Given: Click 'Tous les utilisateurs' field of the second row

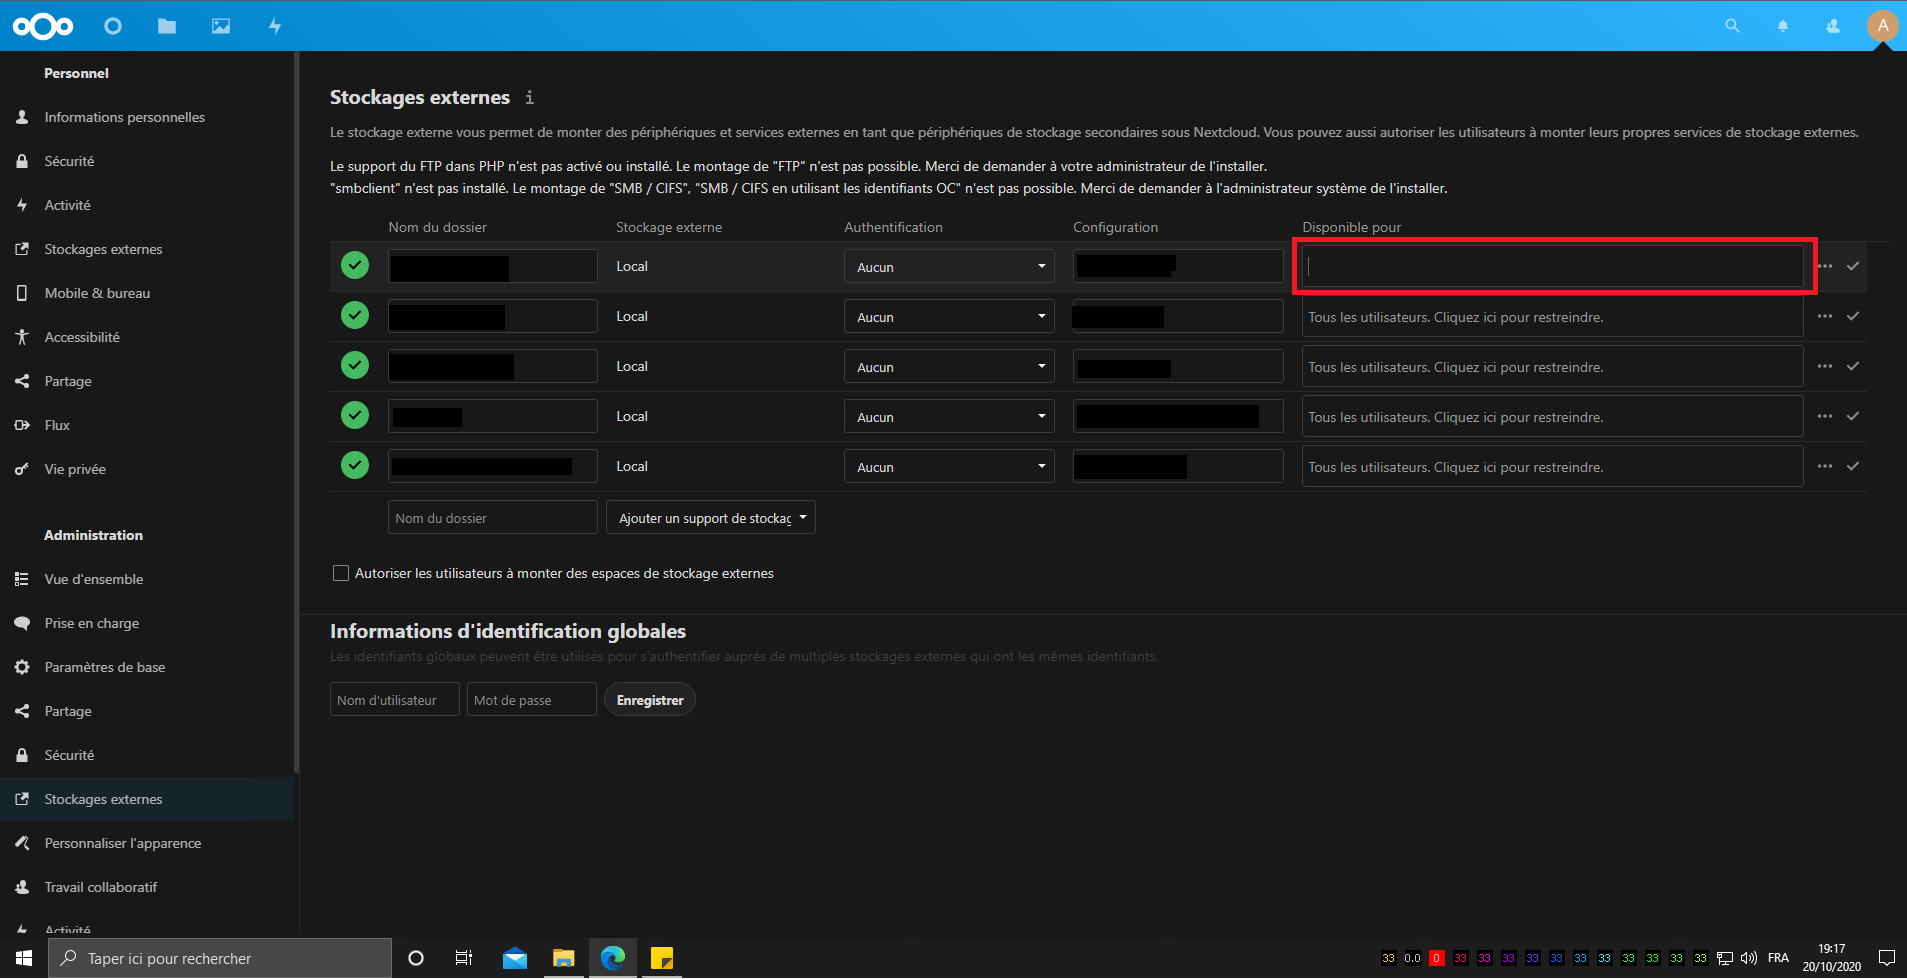Looking at the screenshot, I should tap(1553, 316).
